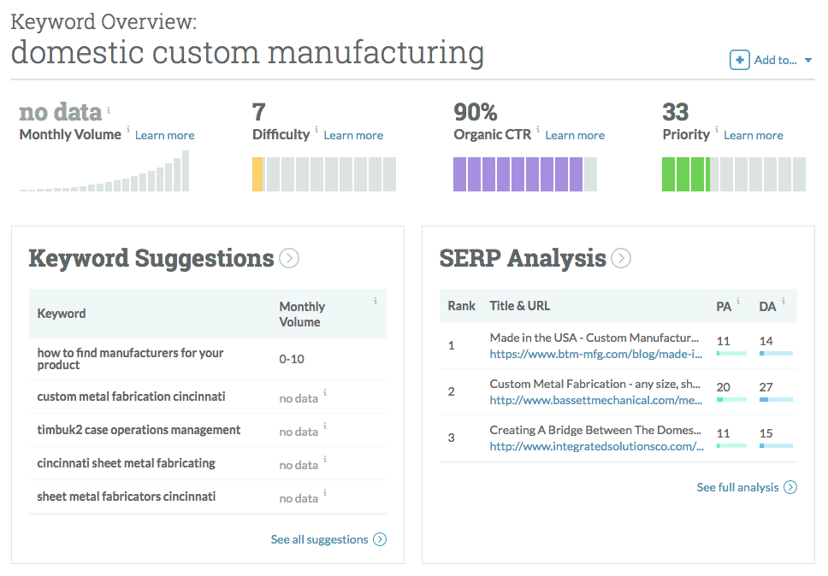Screen dimensions: 828x576
Task: Click info icon beside DA column header
Action: (x=784, y=301)
